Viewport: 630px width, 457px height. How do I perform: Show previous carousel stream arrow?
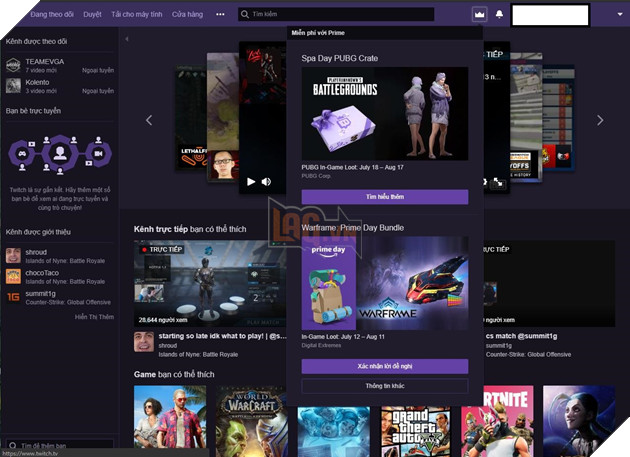click(149, 120)
